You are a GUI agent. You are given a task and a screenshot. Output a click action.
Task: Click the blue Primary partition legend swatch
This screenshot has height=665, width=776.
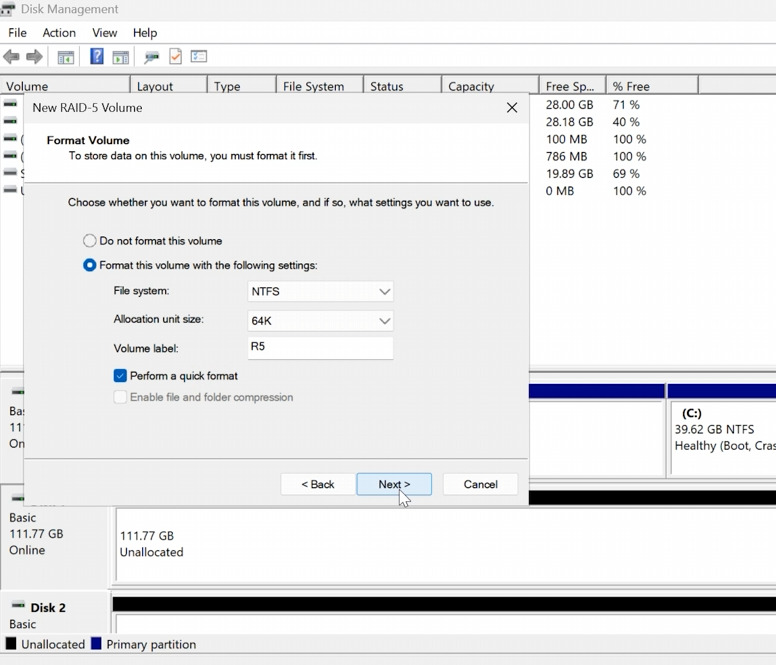96,644
